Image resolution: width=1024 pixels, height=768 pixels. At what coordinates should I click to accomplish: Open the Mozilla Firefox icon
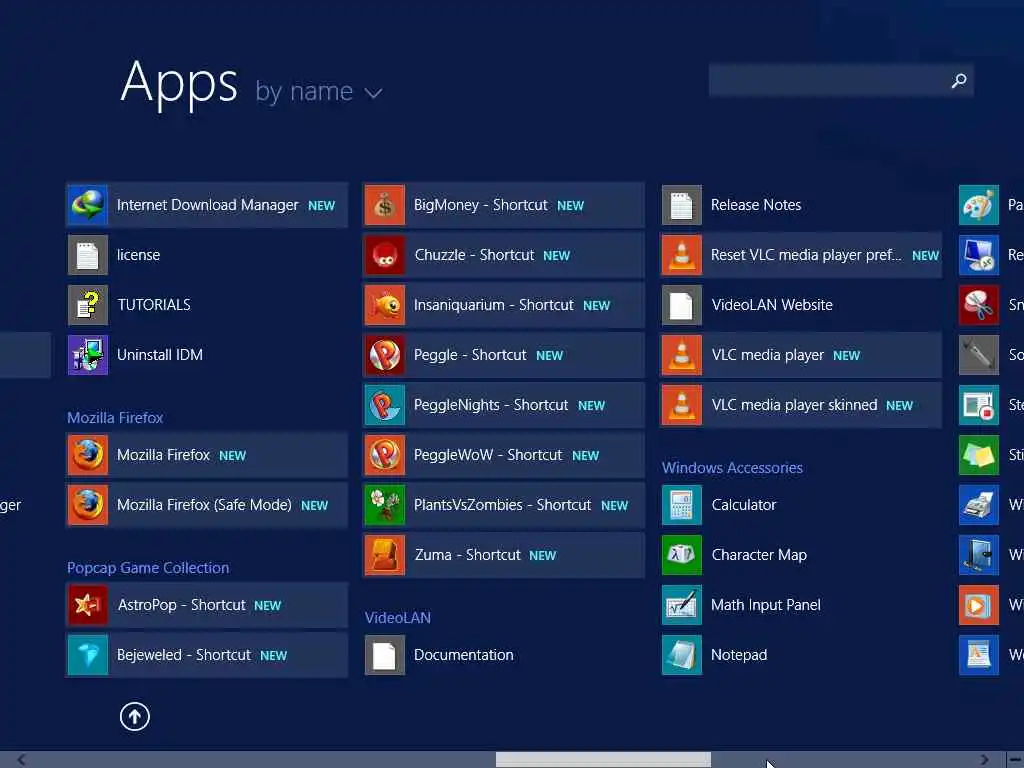88,455
